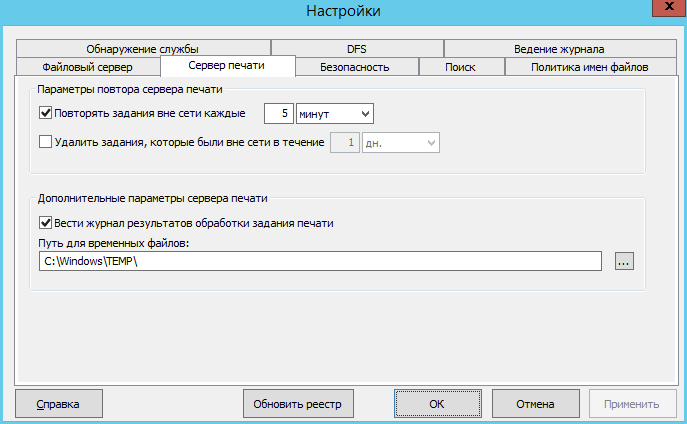Switch to the 'Ведение журнала' tab

(x=559, y=48)
